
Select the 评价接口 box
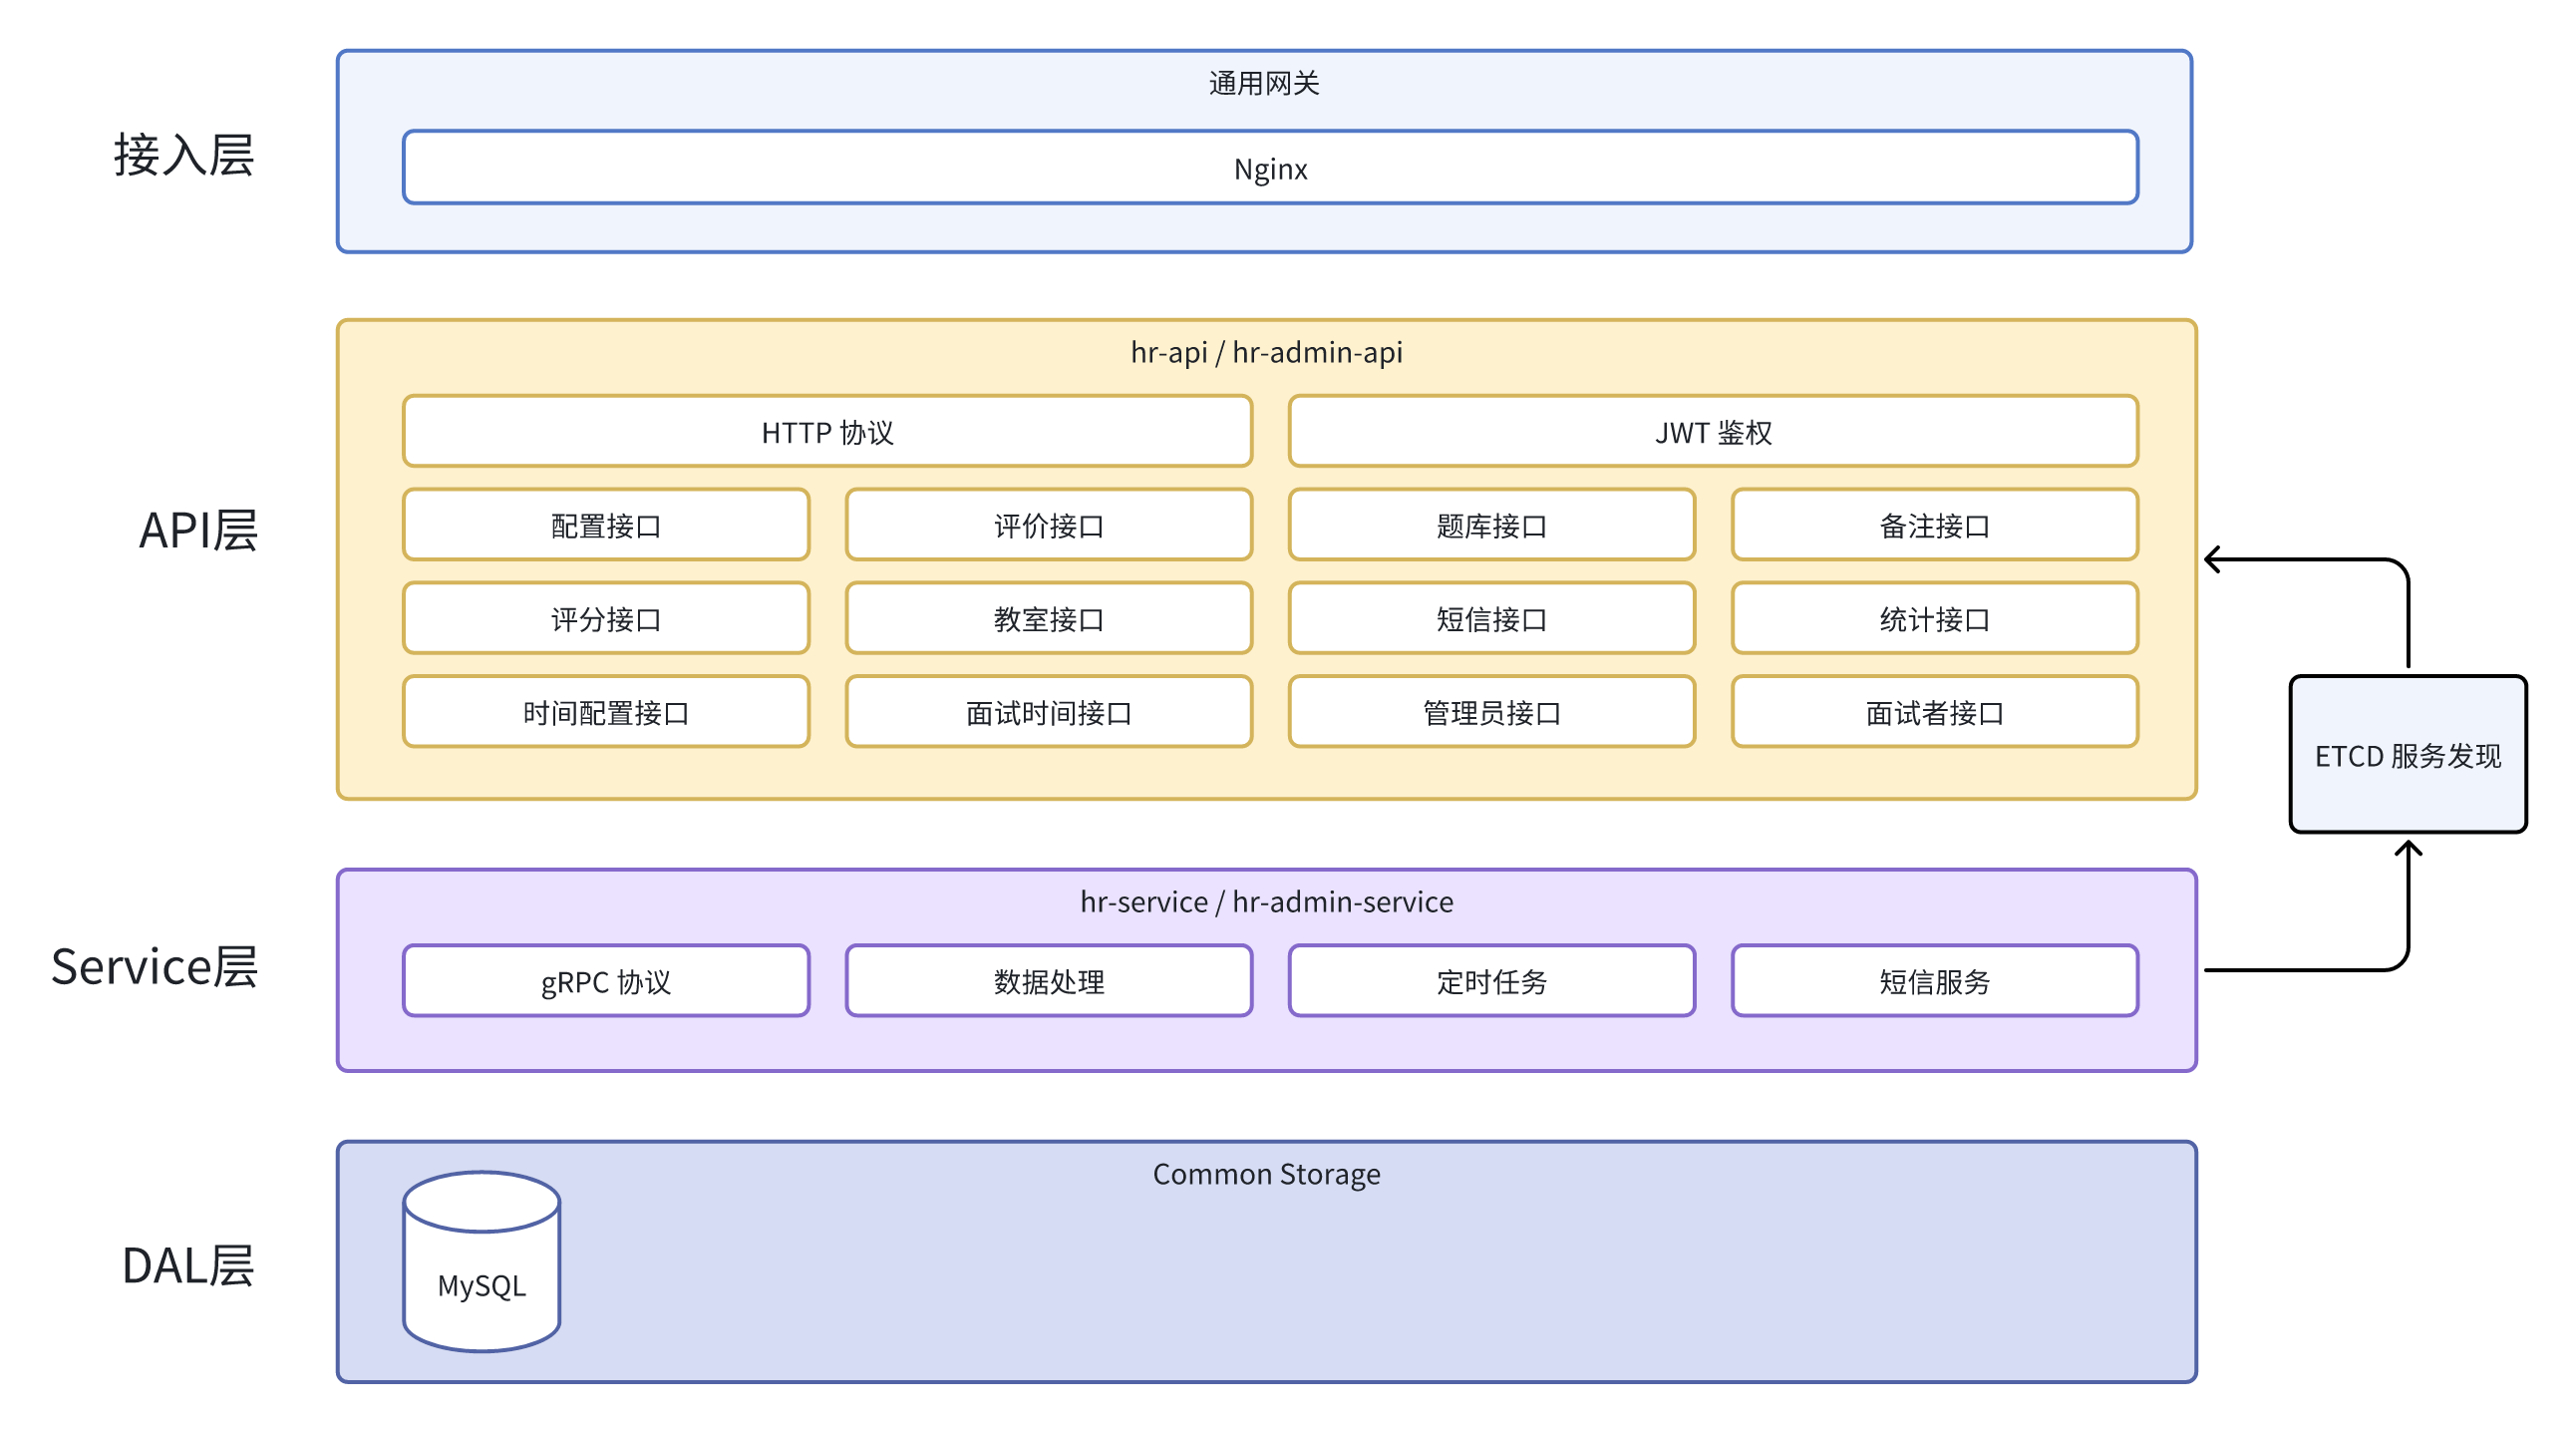point(1049,525)
